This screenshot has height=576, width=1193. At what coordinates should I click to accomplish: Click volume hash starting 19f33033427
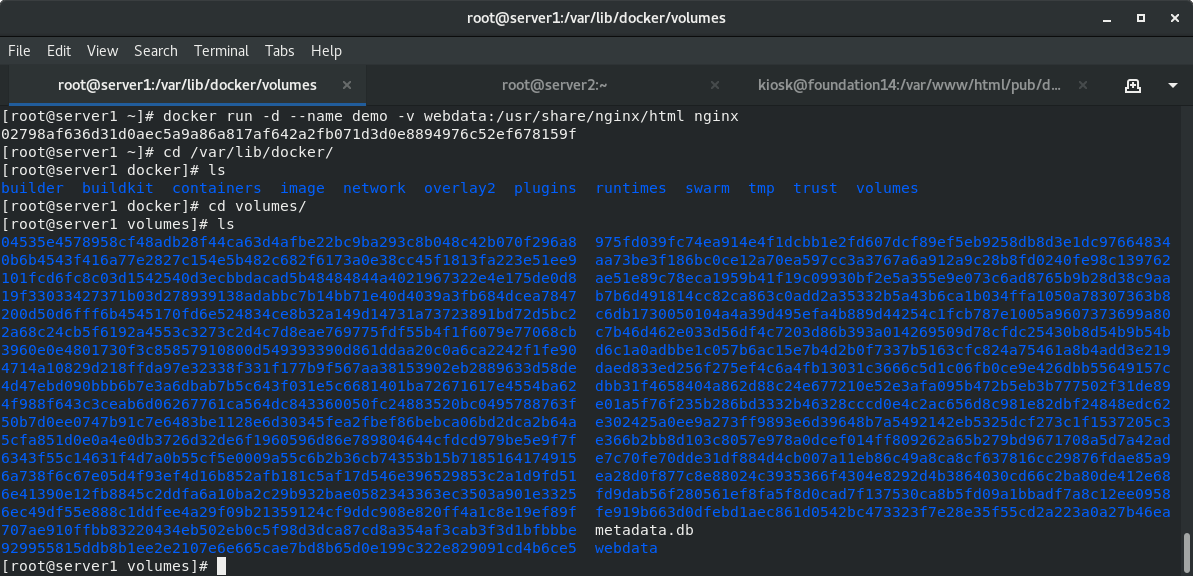[289, 296]
